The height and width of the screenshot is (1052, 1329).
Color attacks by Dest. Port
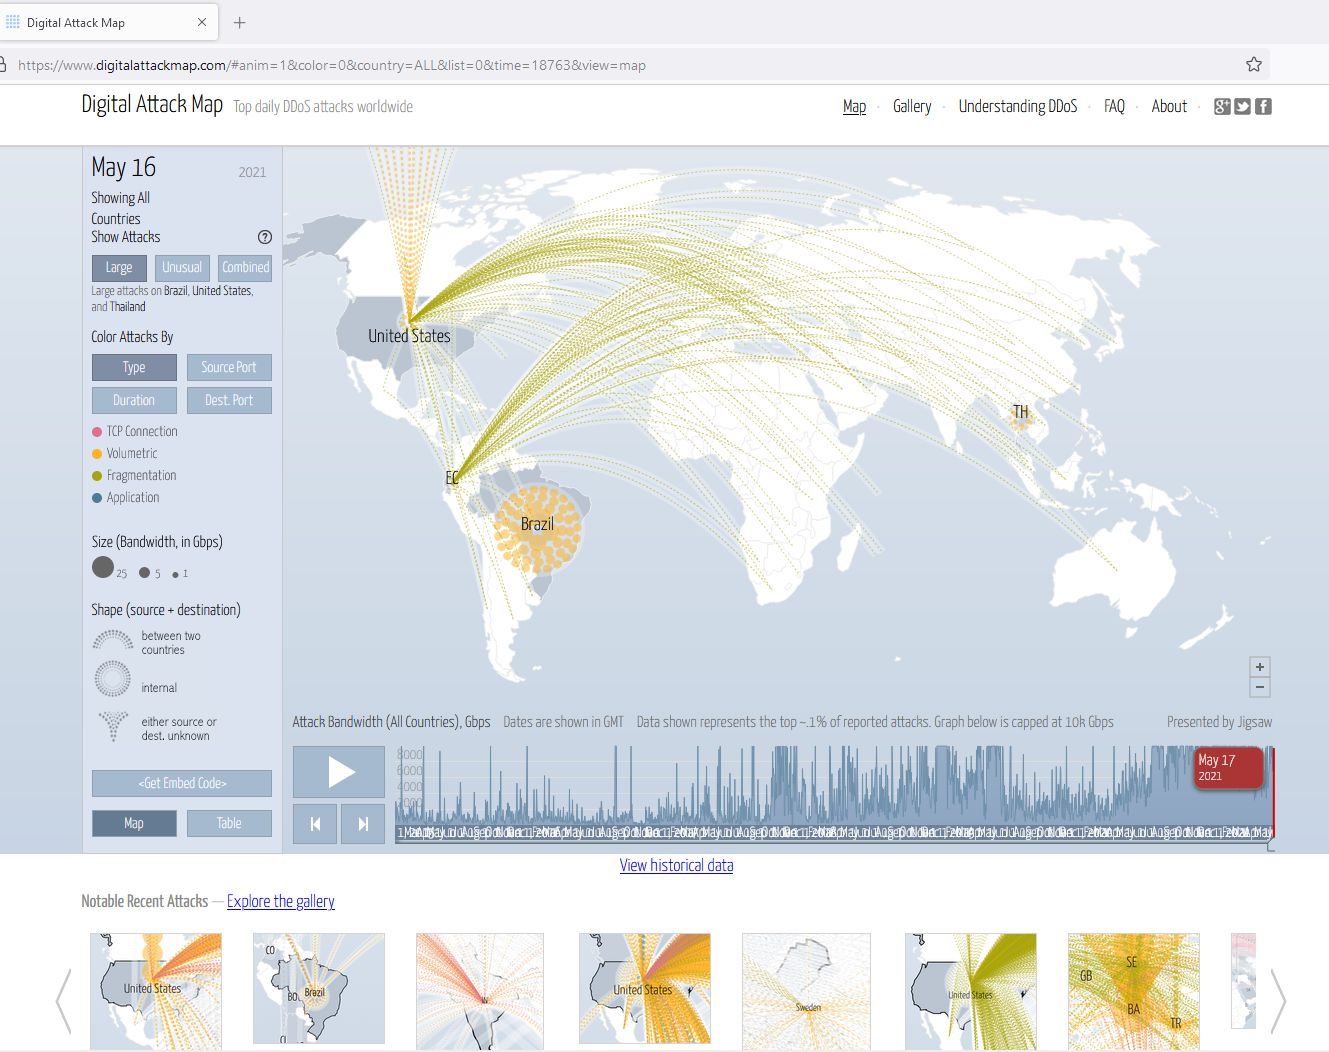(x=229, y=400)
